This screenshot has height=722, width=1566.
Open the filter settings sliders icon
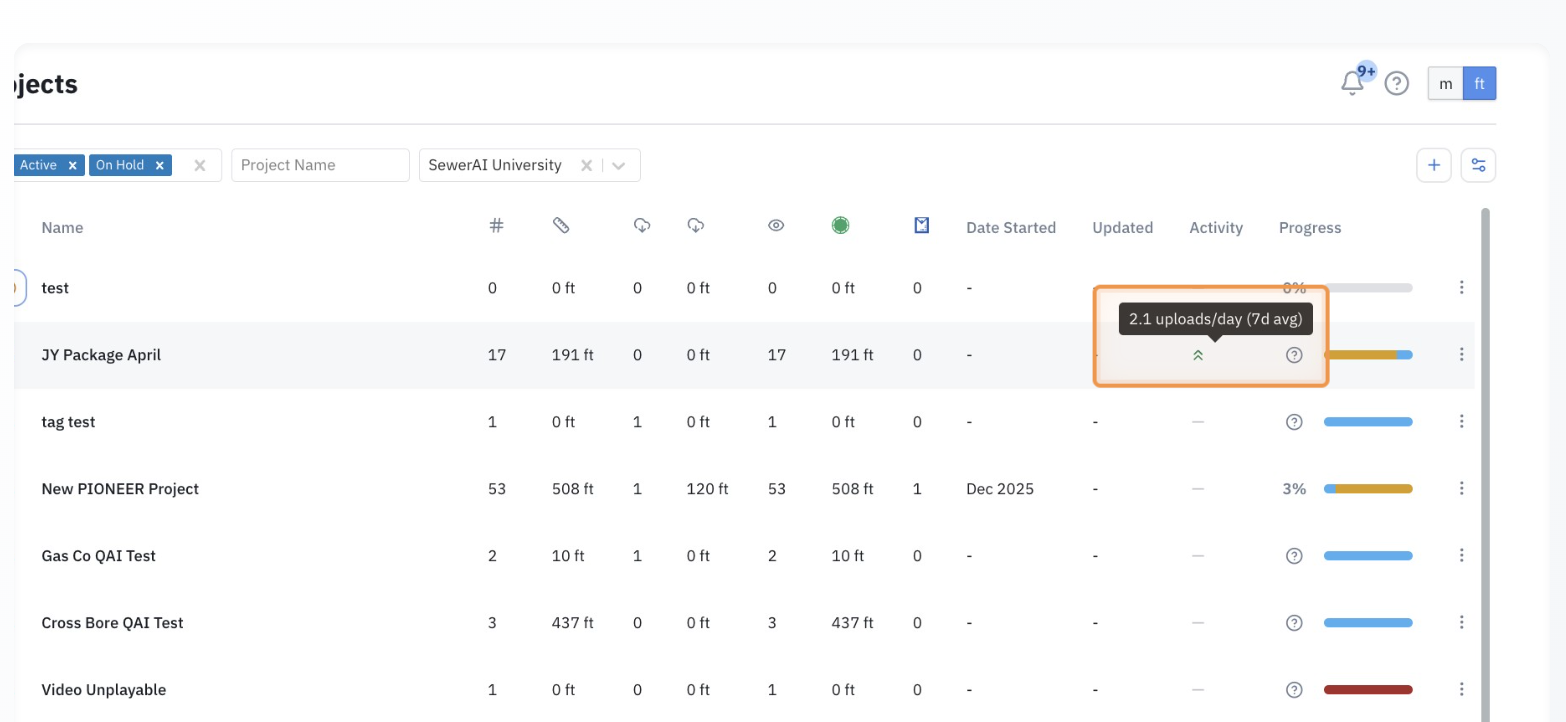(x=1478, y=165)
